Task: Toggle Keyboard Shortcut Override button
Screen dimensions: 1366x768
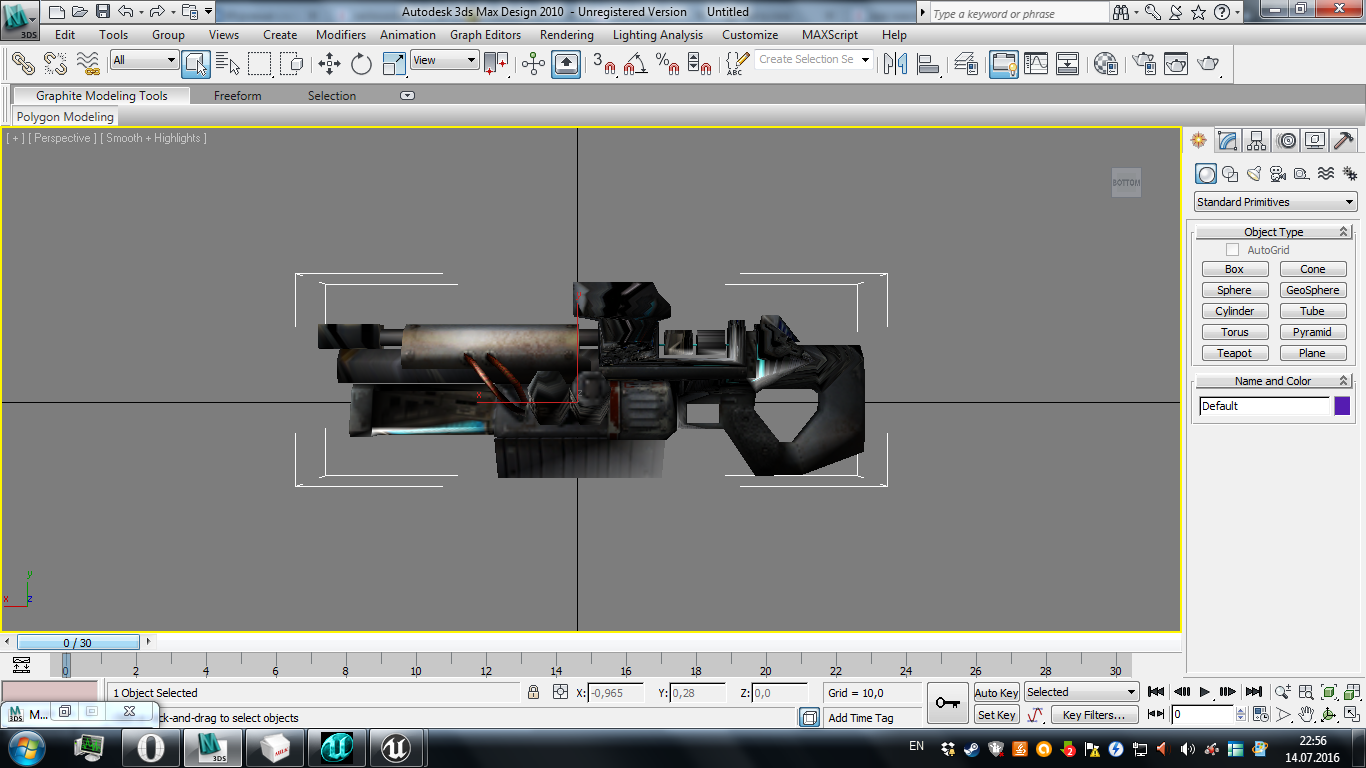Action: click(566, 64)
